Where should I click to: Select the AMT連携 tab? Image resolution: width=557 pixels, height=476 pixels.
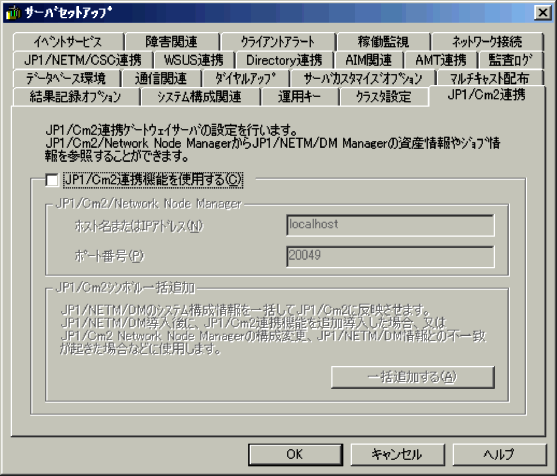[441, 60]
